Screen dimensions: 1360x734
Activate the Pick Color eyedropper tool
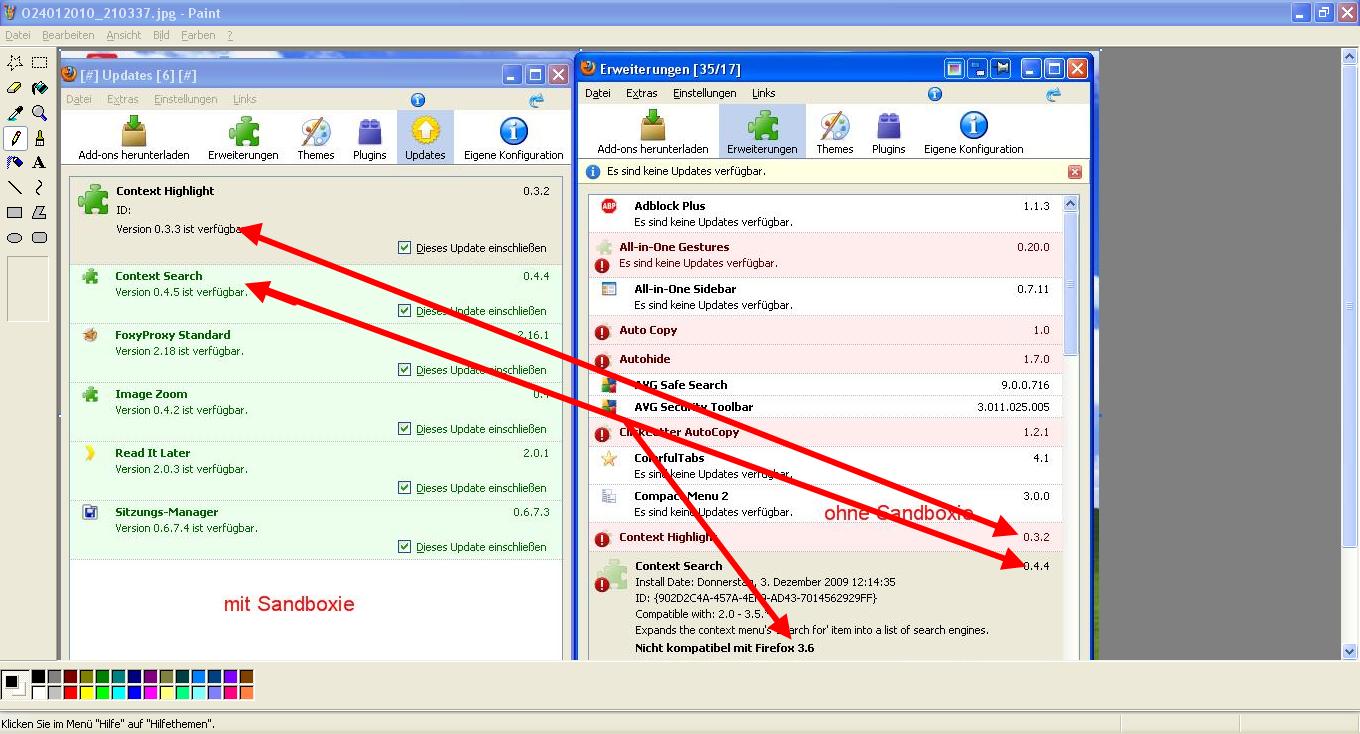pyautogui.click(x=15, y=113)
